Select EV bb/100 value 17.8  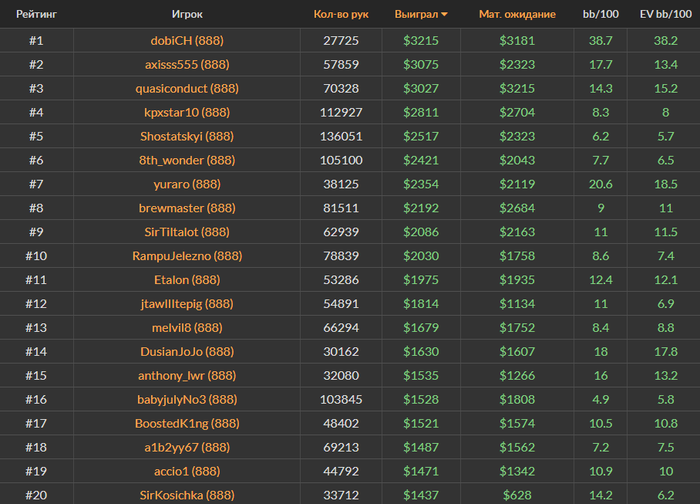[666, 352]
